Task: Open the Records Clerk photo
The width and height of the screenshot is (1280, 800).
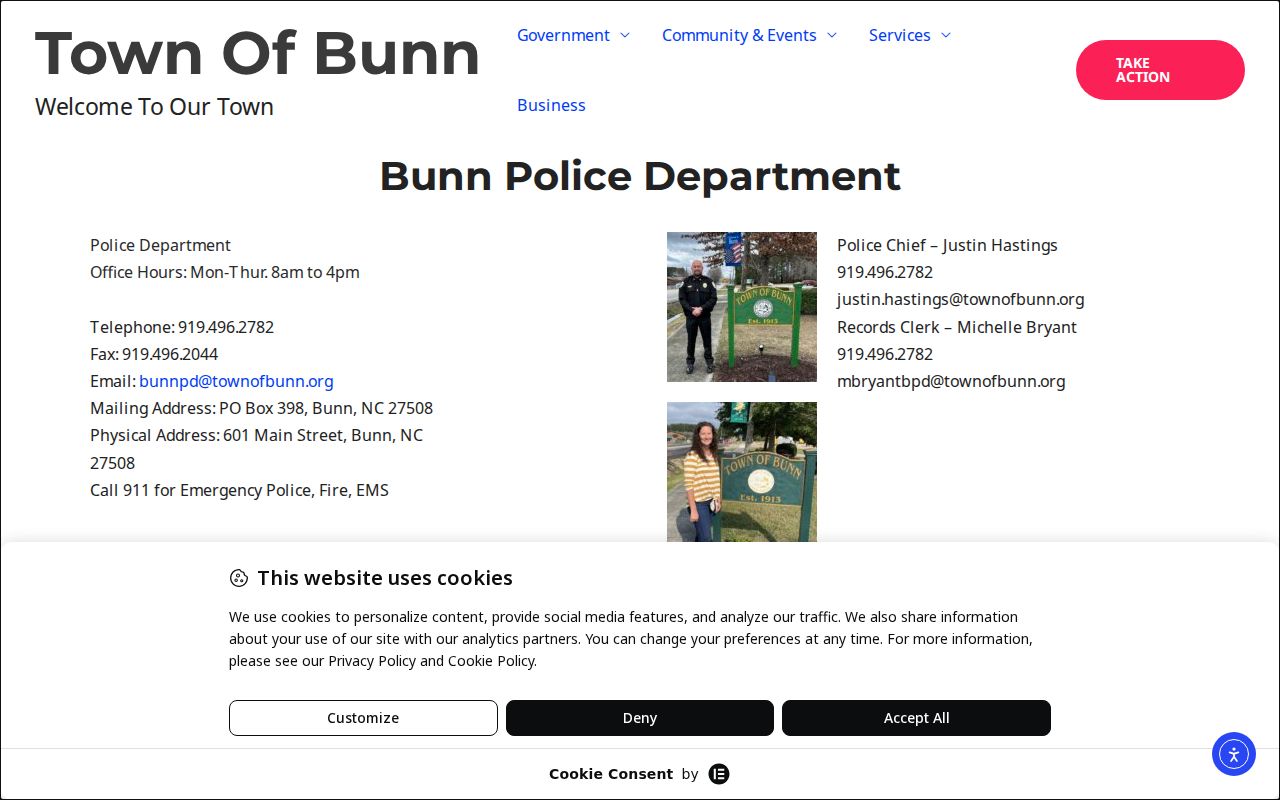Action: click(742, 472)
